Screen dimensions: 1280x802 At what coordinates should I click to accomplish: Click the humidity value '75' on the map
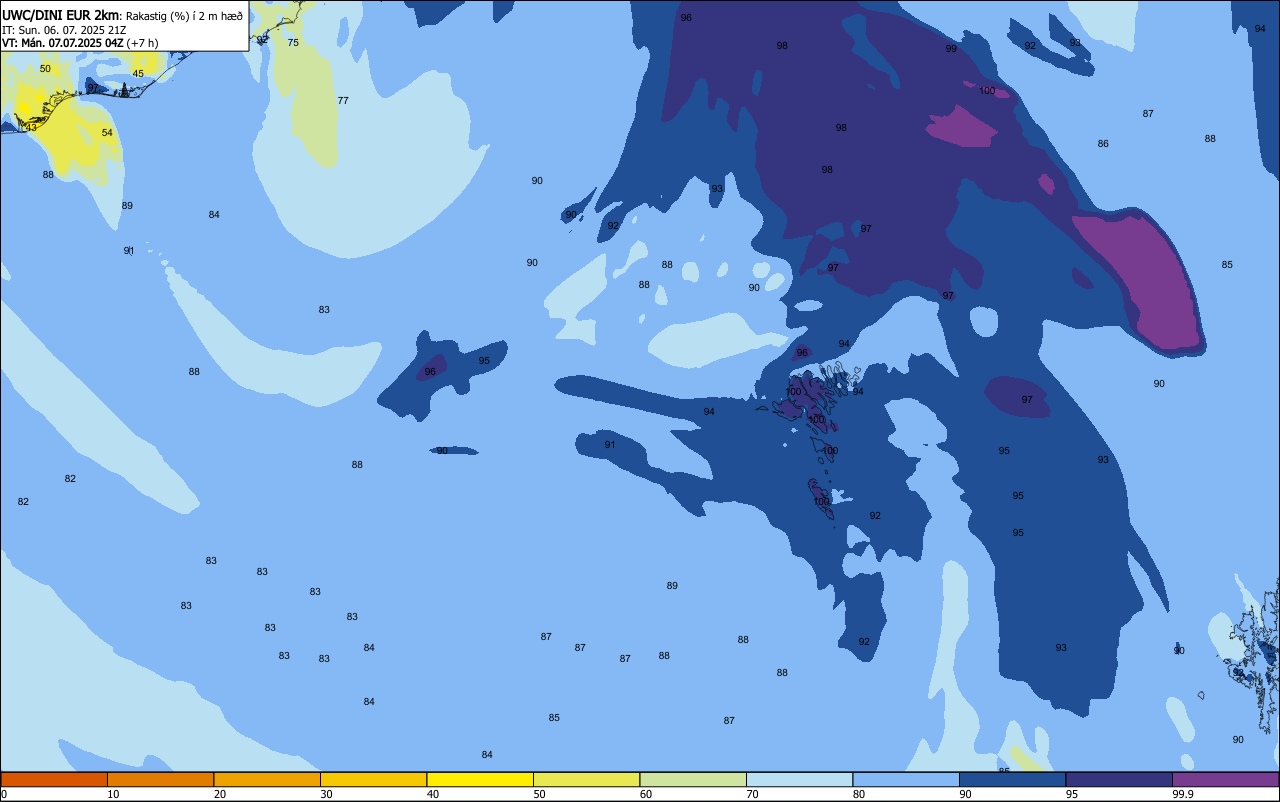[293, 43]
